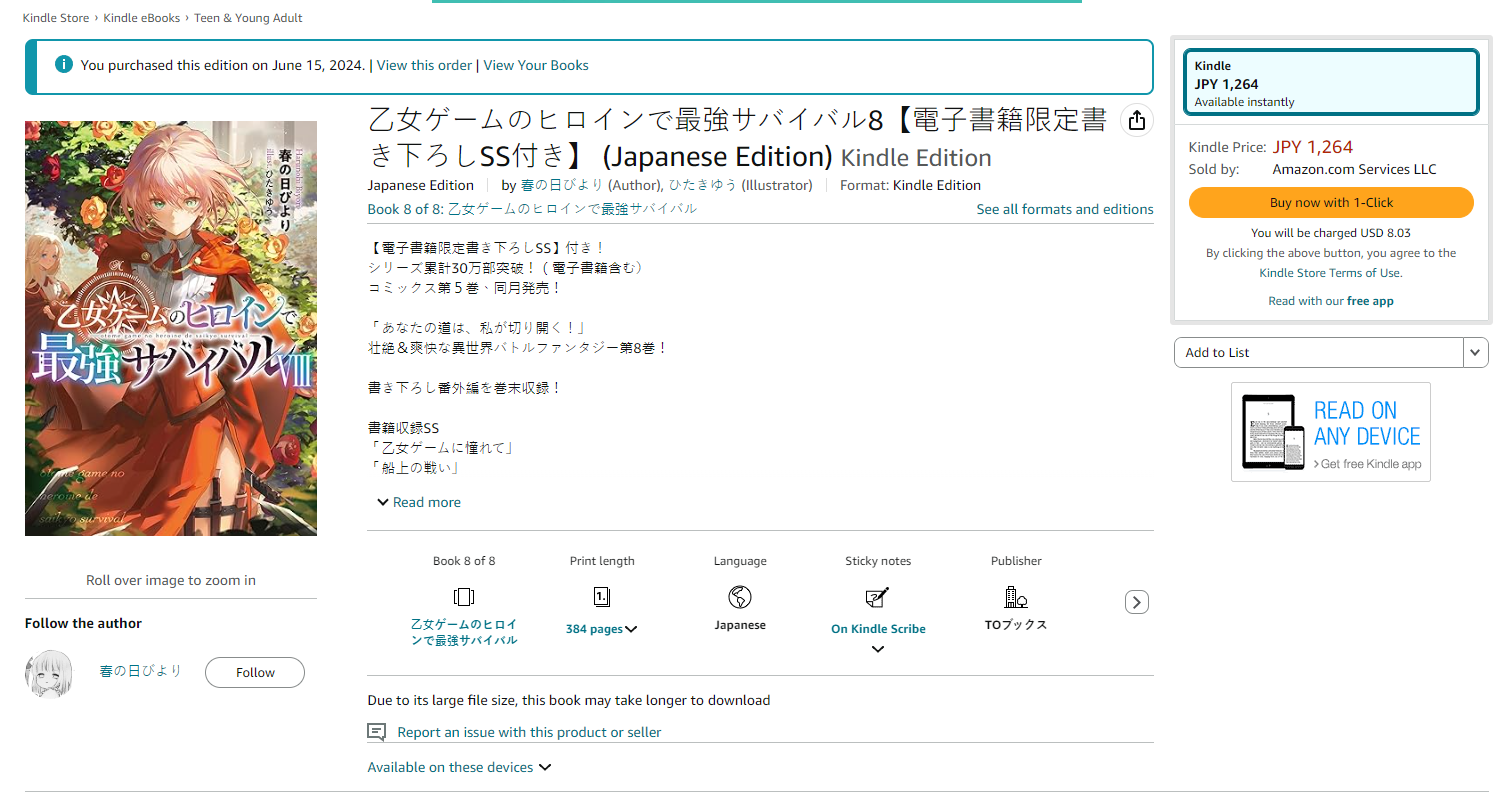This screenshot has height=804, width=1509.
Task: Click the report issue speech bubble icon
Action: tap(376, 732)
